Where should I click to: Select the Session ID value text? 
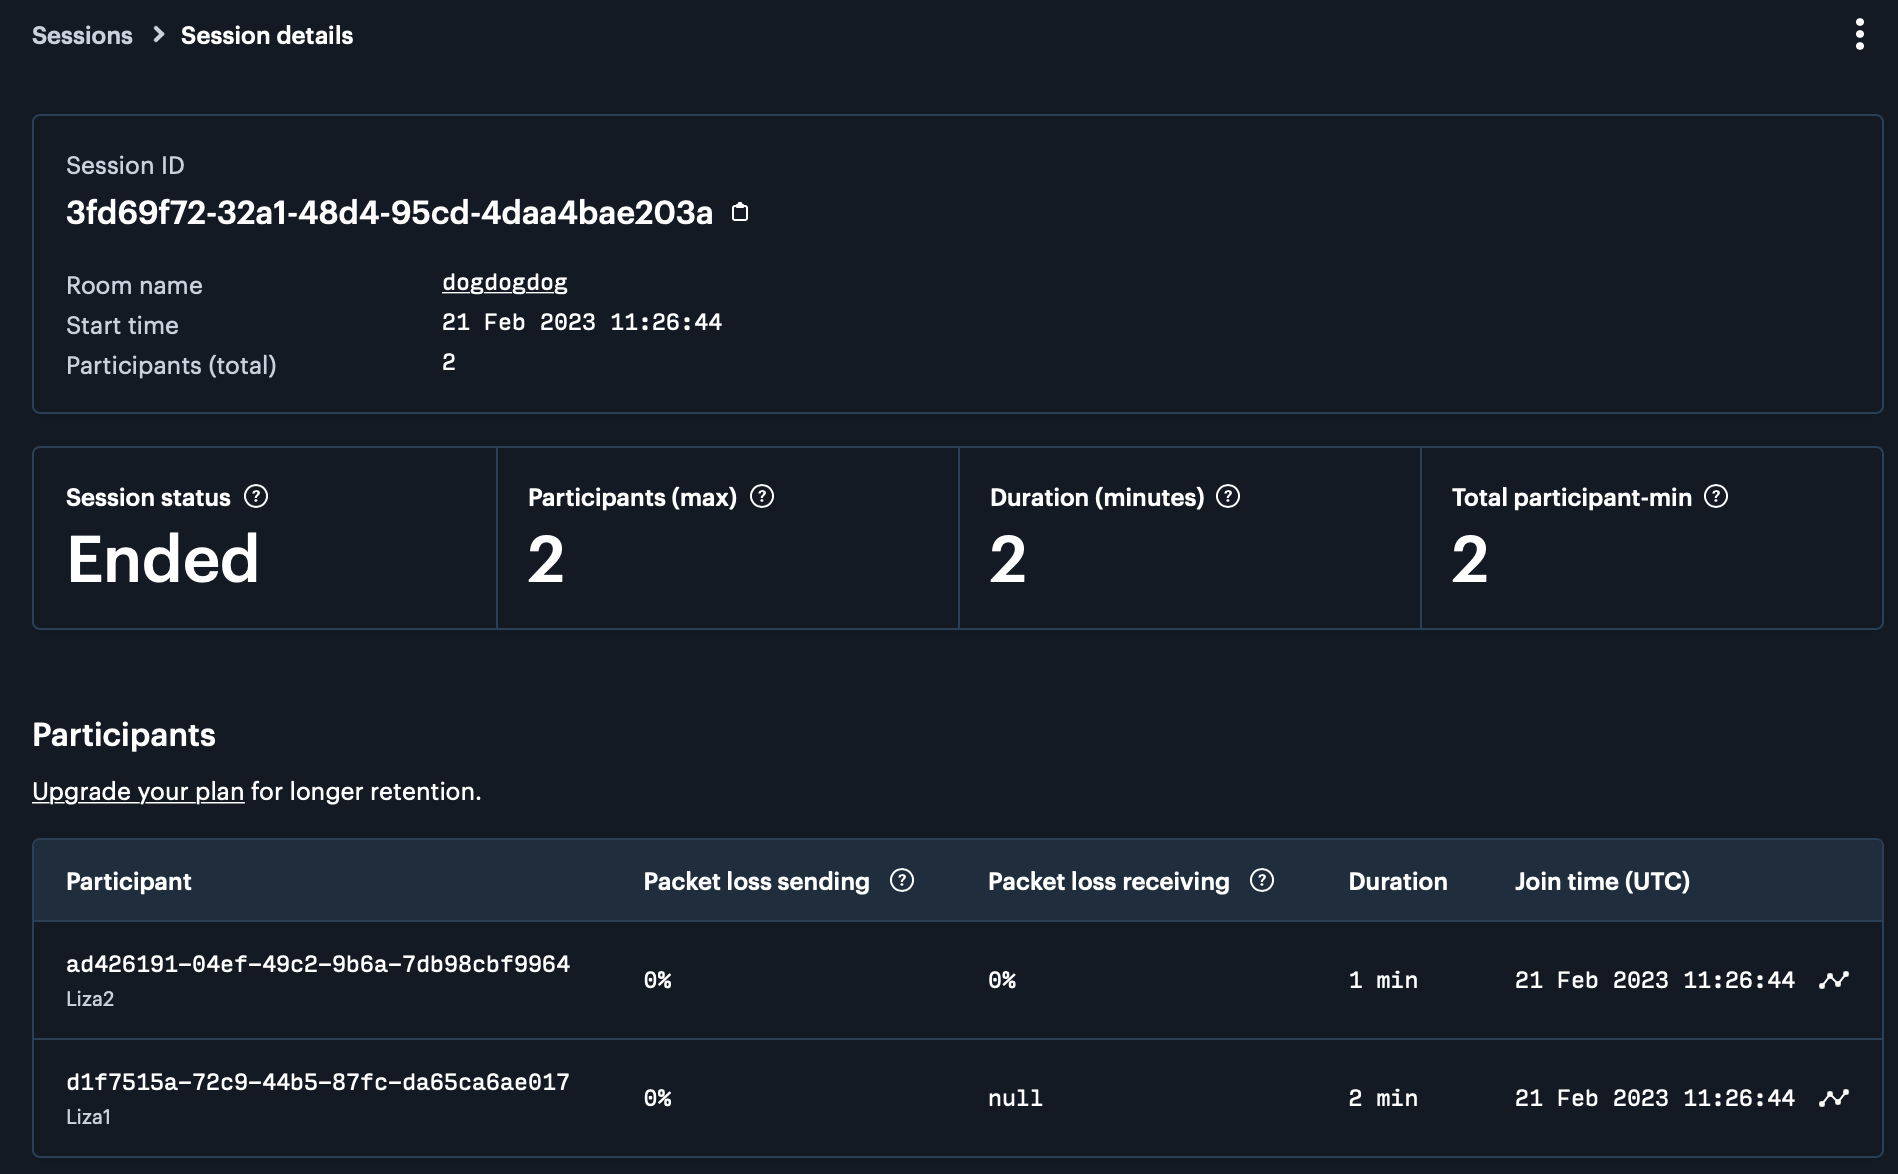[389, 212]
